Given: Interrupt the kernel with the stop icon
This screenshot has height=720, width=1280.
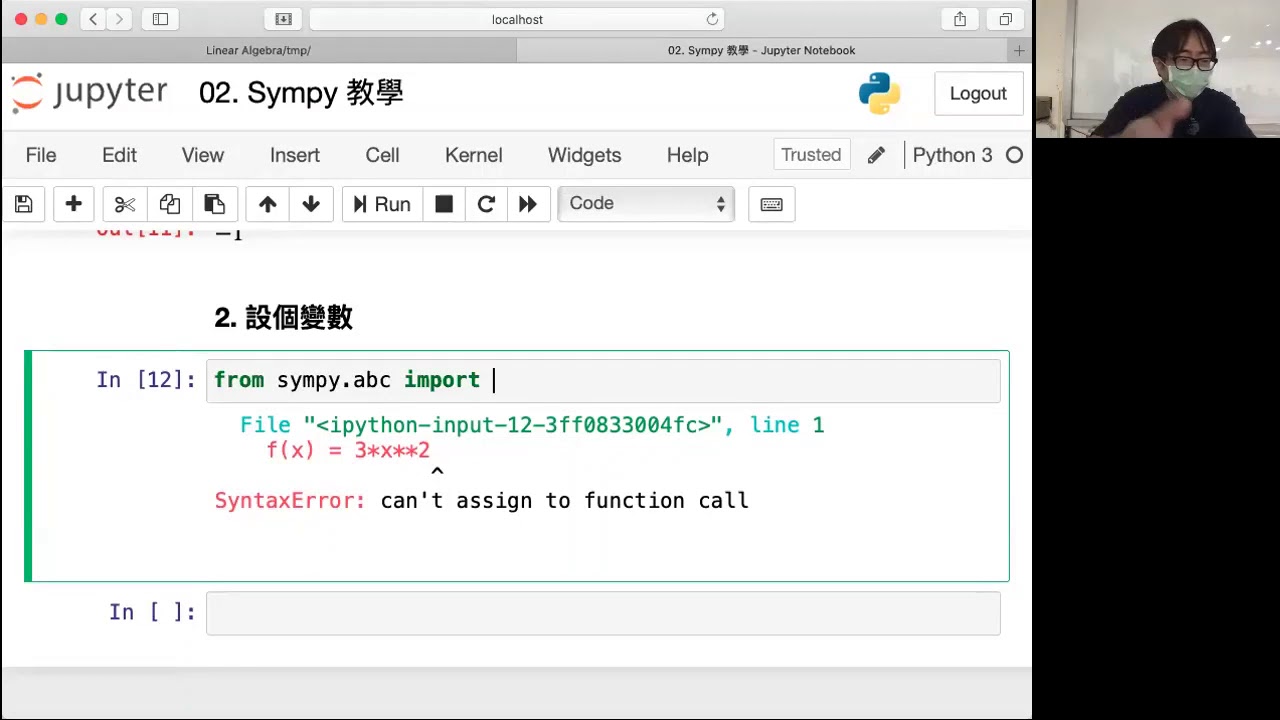Looking at the screenshot, I should 444,204.
